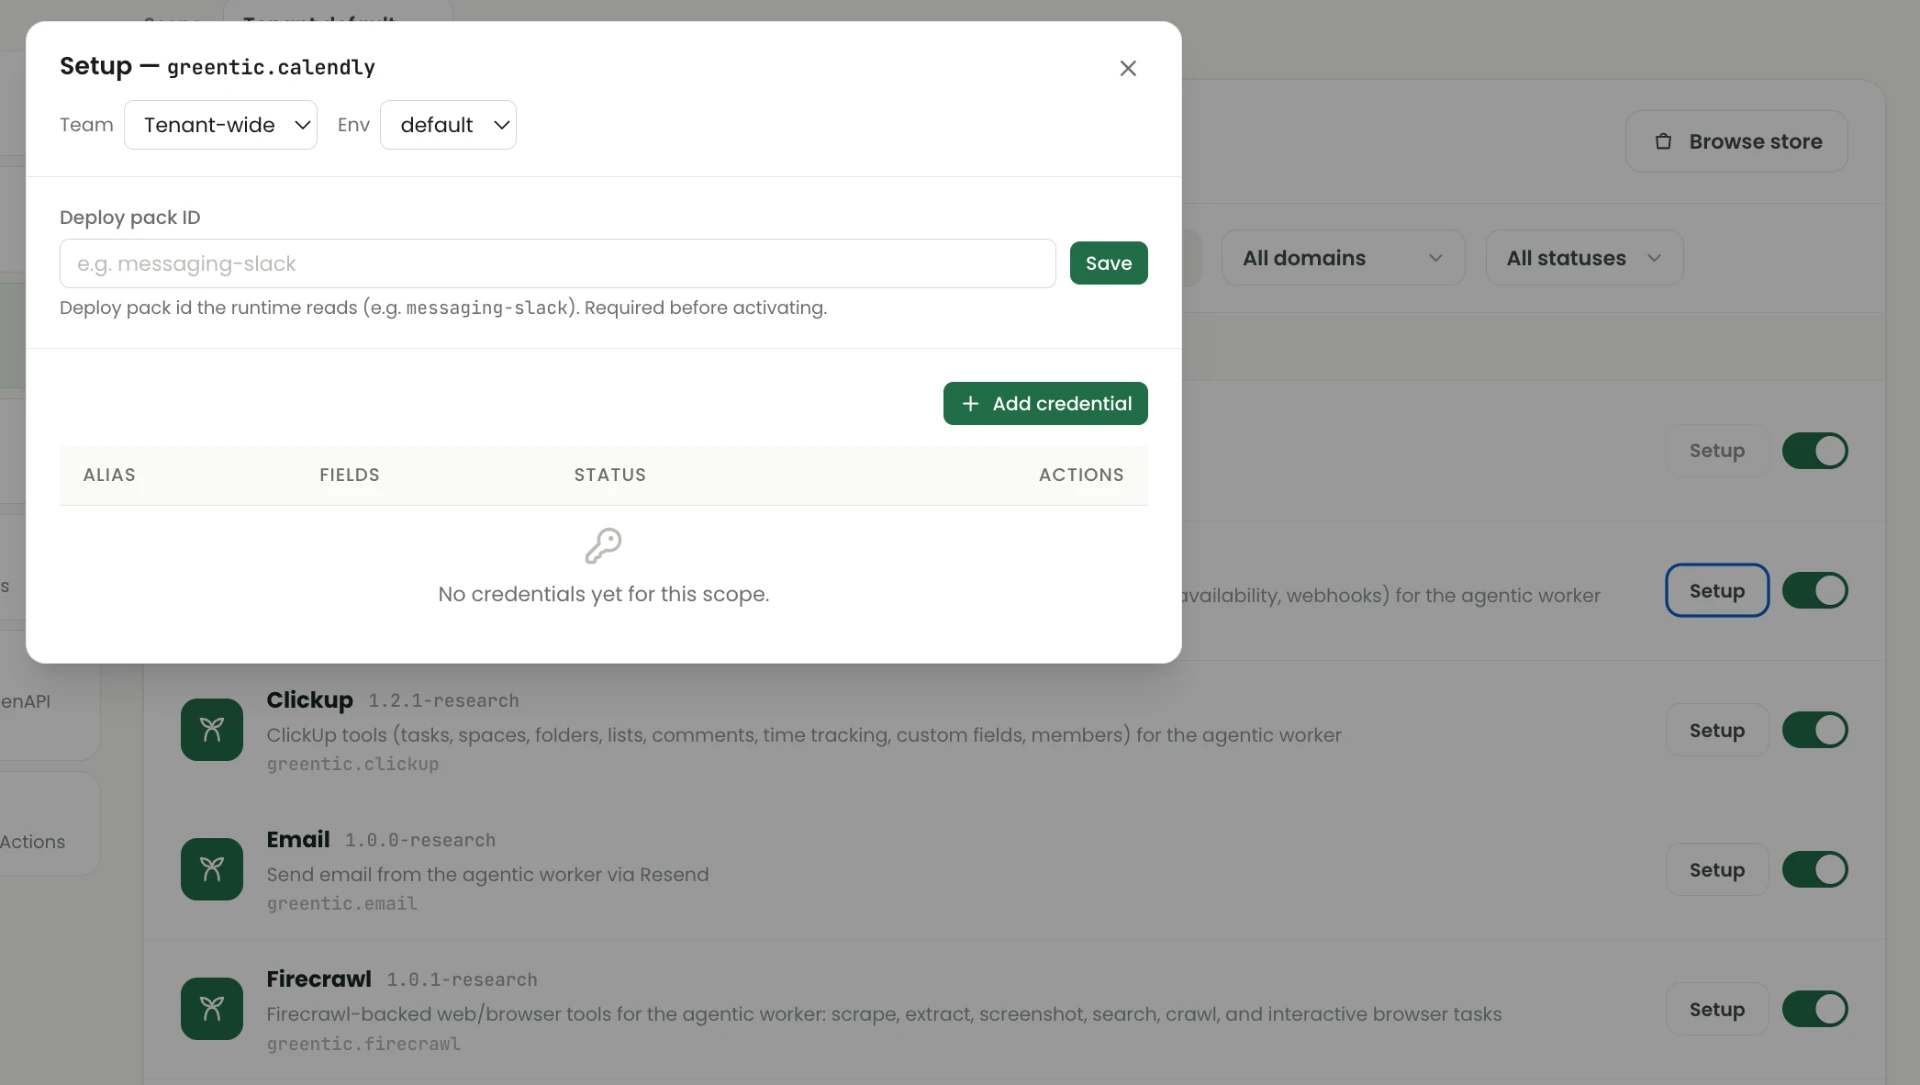Viewport: 1920px width, 1085px height.
Task: Toggle the Firecrawl extension switch
Action: [x=1815, y=1010]
